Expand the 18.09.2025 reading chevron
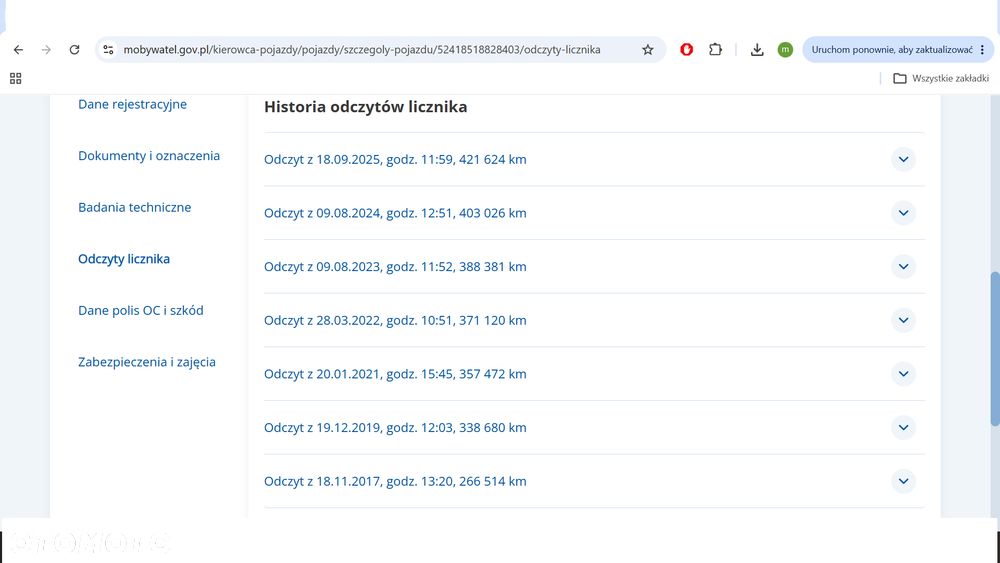Image resolution: width=1000 pixels, height=563 pixels. click(x=903, y=159)
